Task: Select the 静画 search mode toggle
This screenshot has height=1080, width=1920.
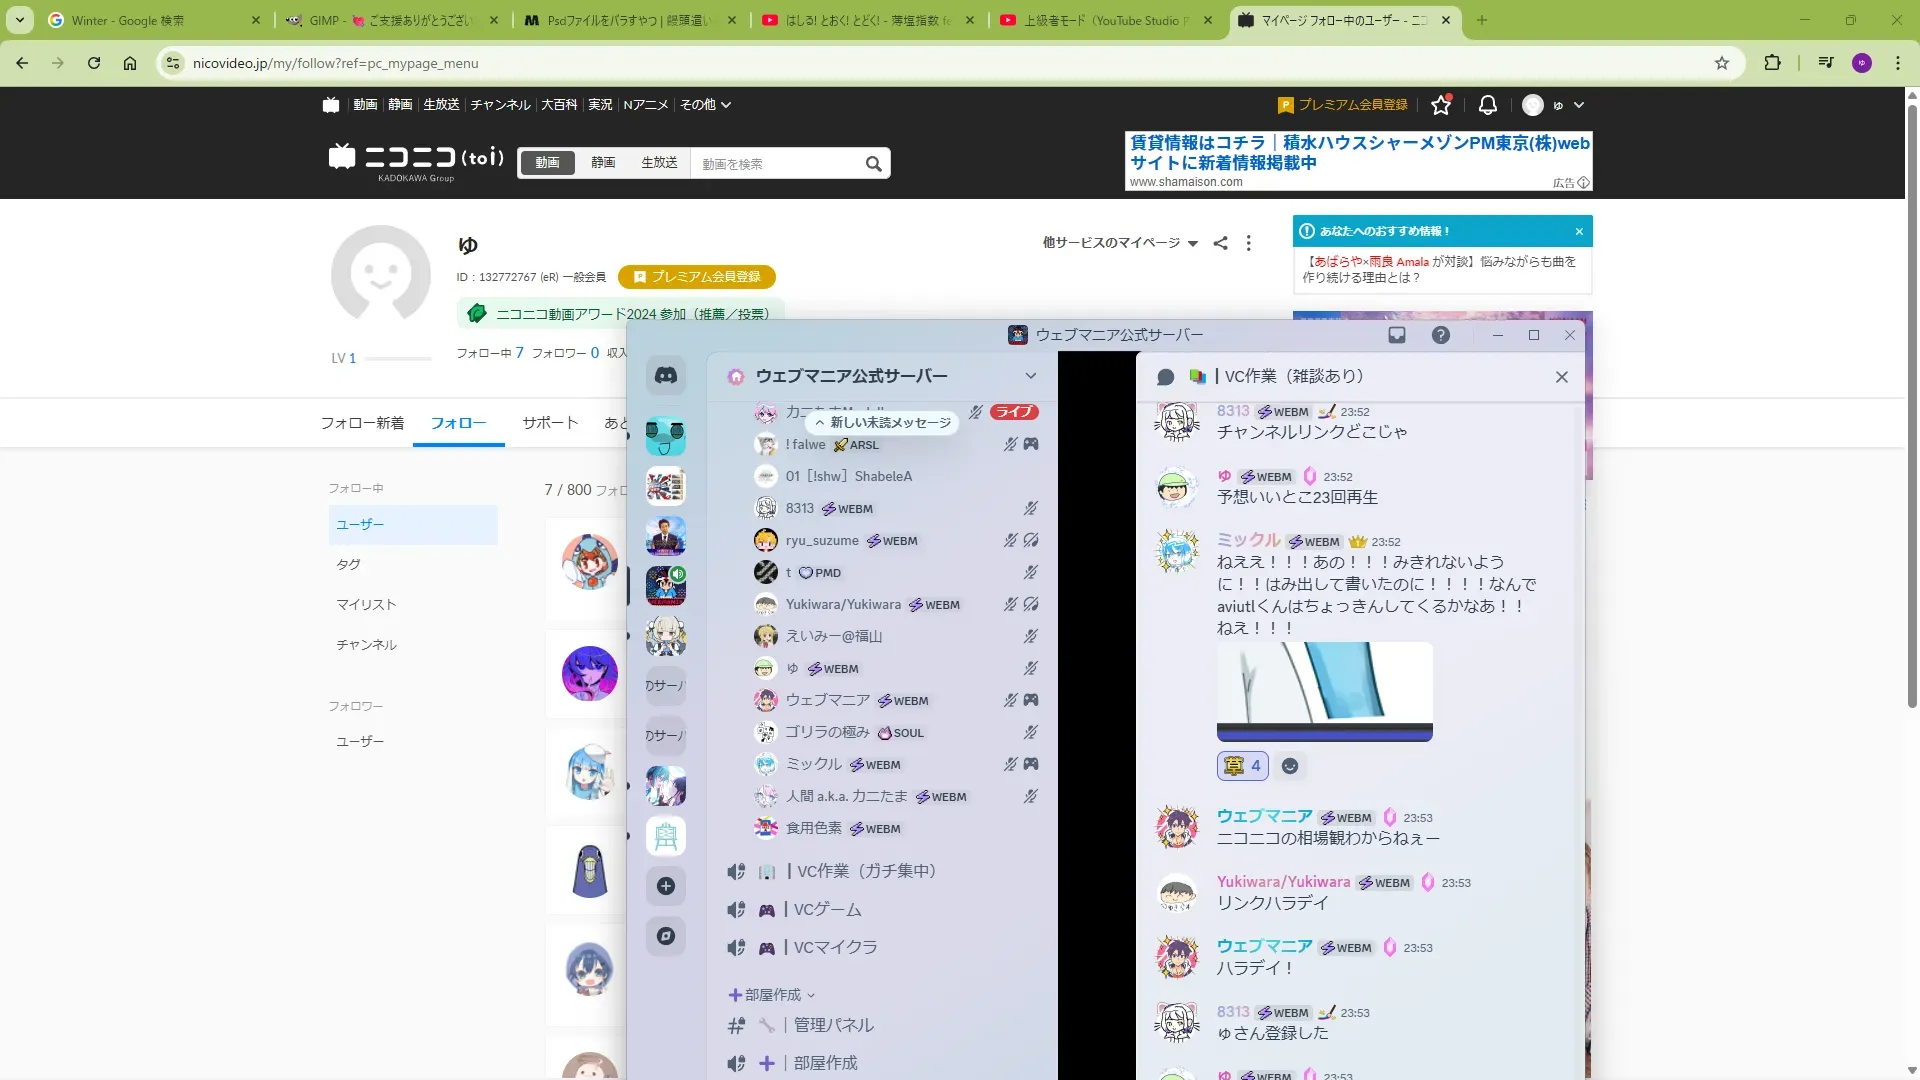Action: click(602, 163)
